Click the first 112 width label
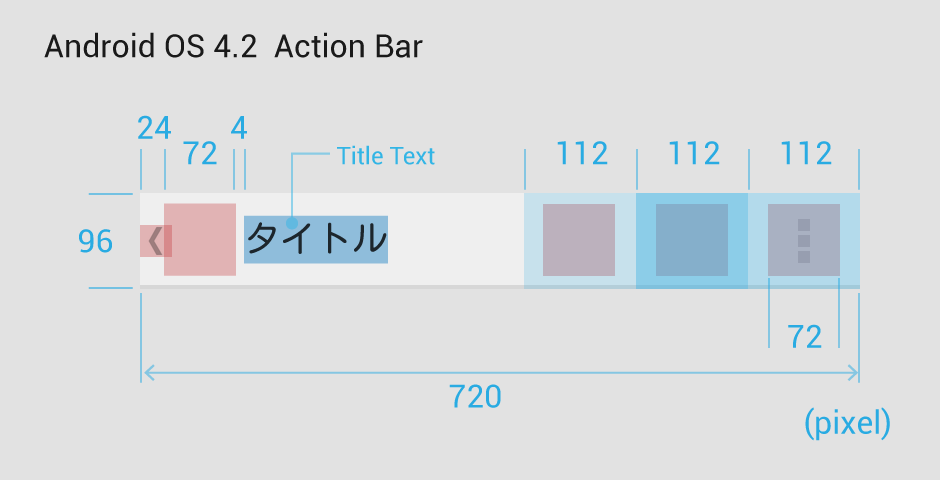The height and width of the screenshot is (480, 940). (x=582, y=153)
